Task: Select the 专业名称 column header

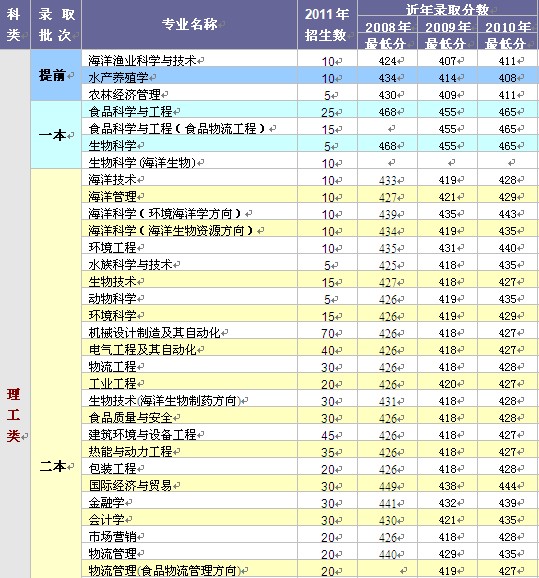Action: [x=189, y=24]
